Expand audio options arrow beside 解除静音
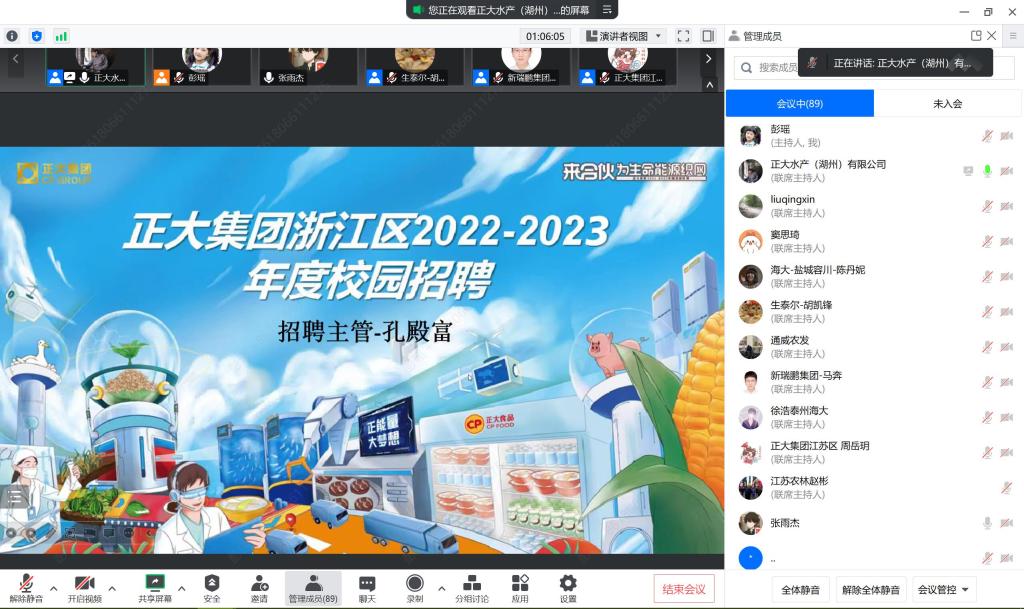 tap(53, 588)
